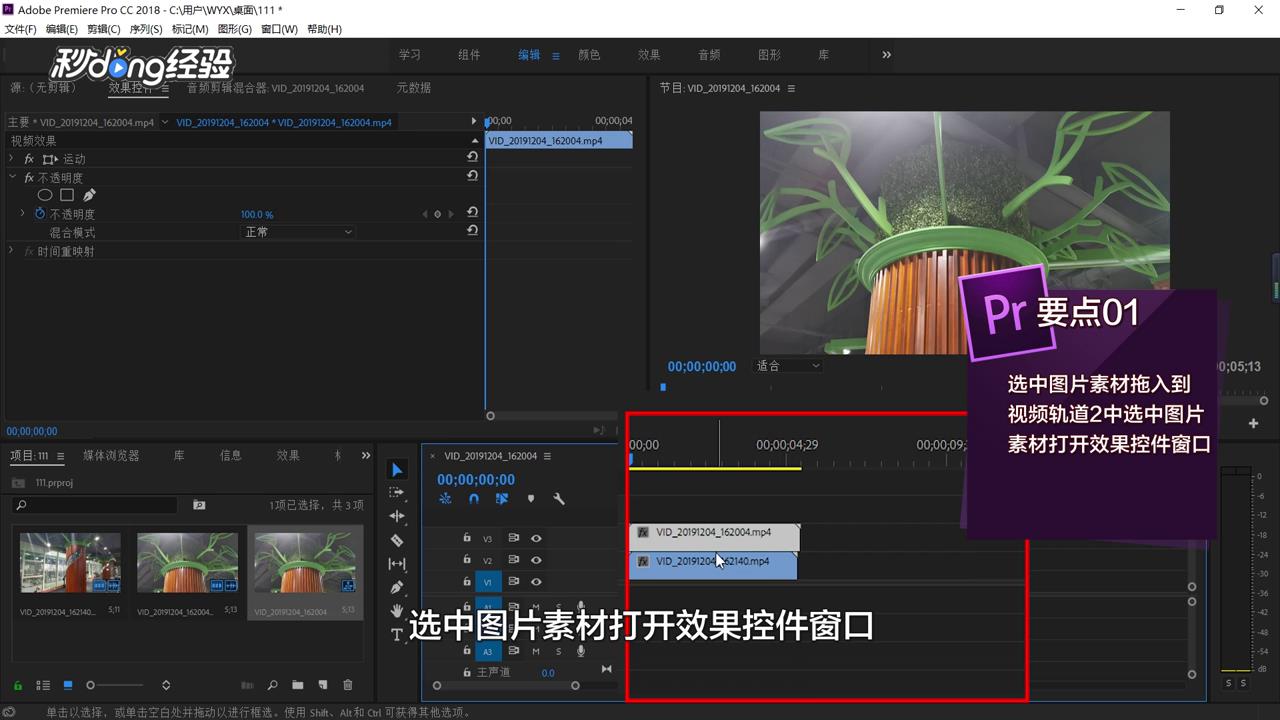
Task: Expand the 运动 effect properties
Action: [x=11, y=159]
